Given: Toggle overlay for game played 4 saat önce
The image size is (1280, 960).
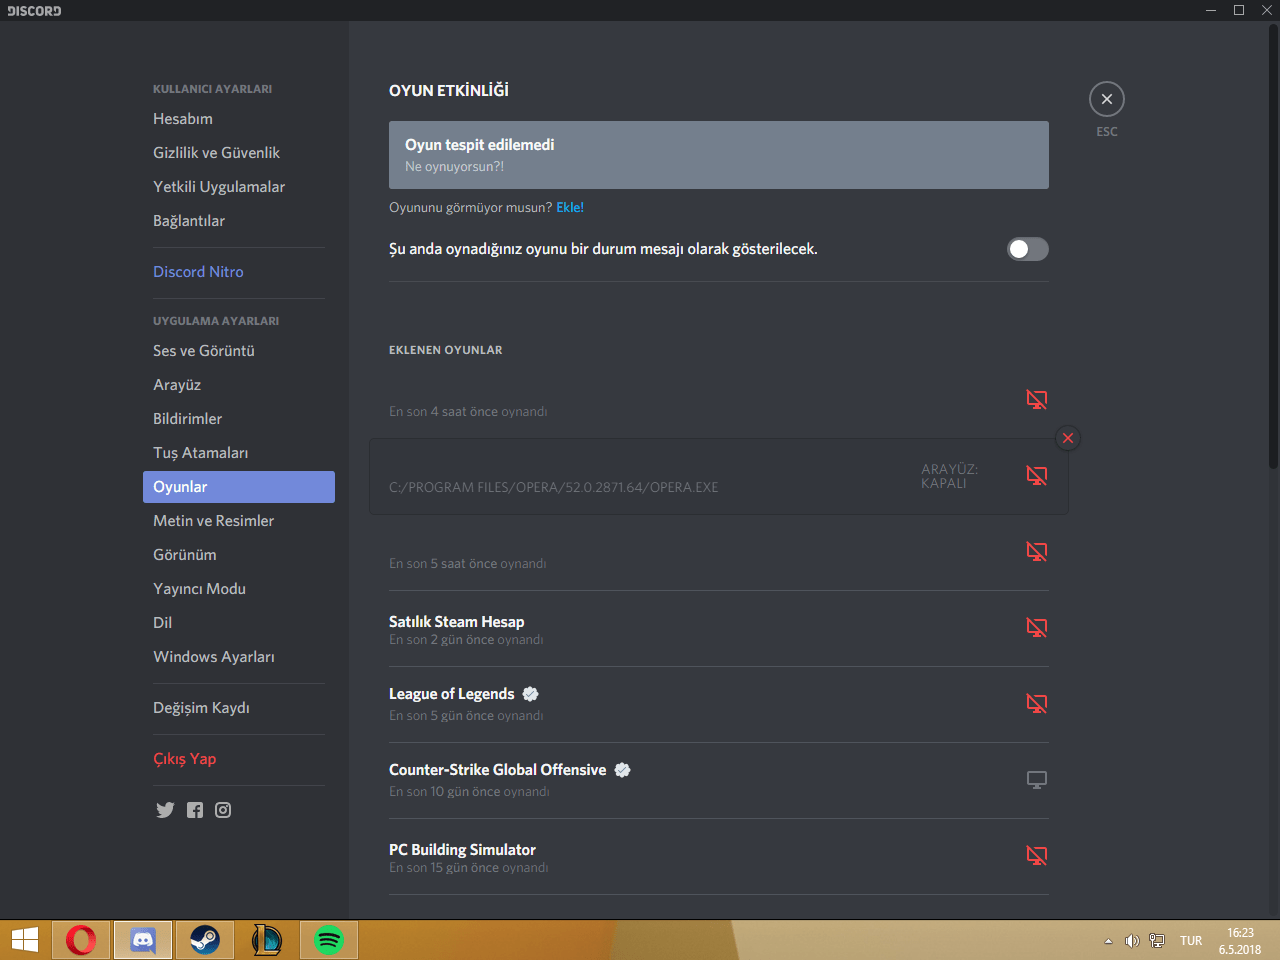Looking at the screenshot, I should (x=1037, y=400).
